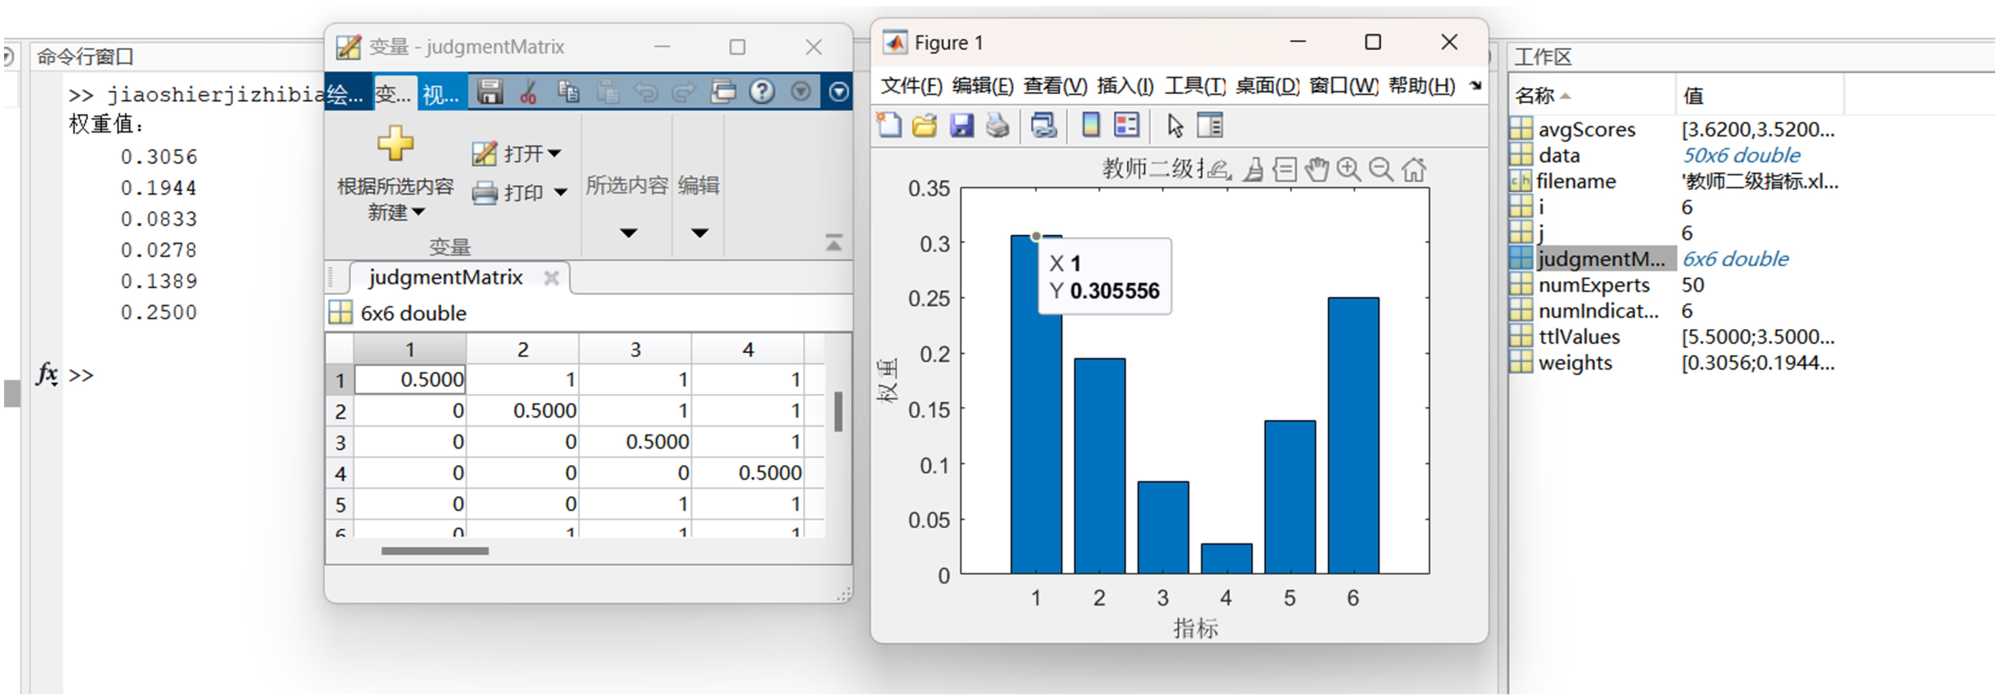This screenshot has height=697, width=2000.
Task: Open the 根据所选内容新建 dropdown
Action: point(396,212)
